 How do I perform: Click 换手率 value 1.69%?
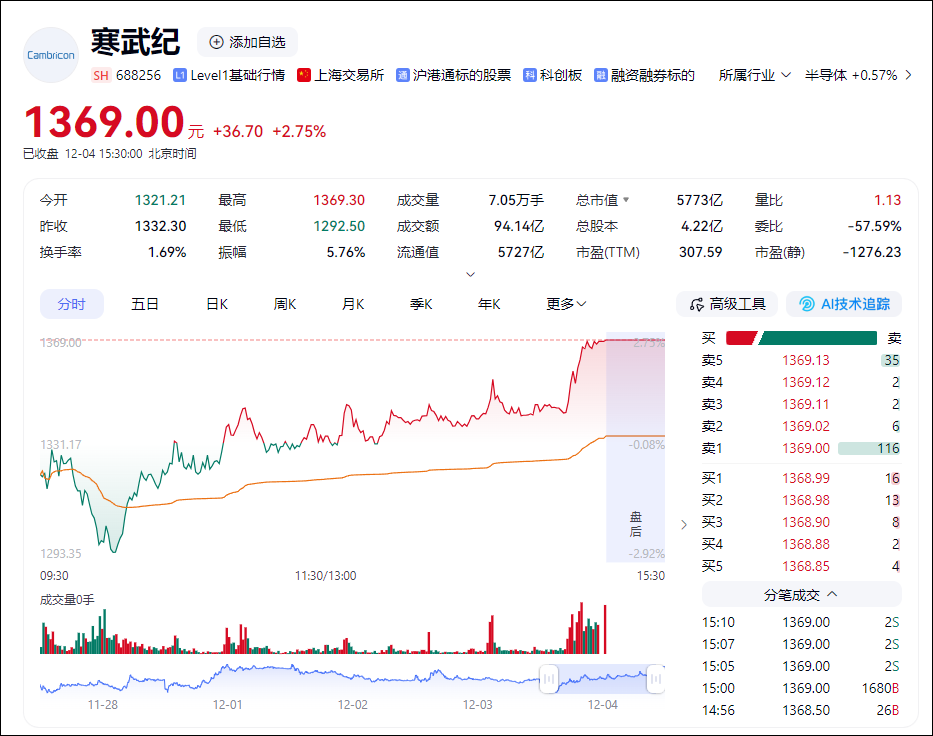(x=167, y=252)
